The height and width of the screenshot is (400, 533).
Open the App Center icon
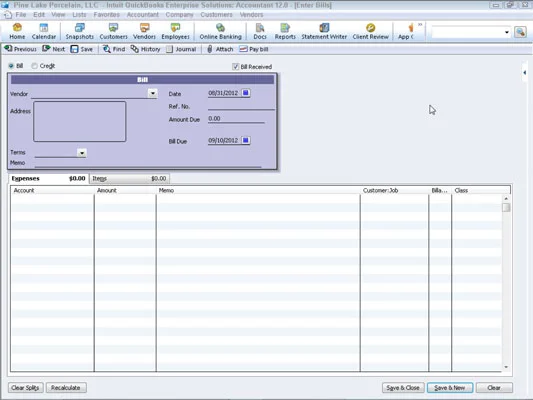[406, 31]
